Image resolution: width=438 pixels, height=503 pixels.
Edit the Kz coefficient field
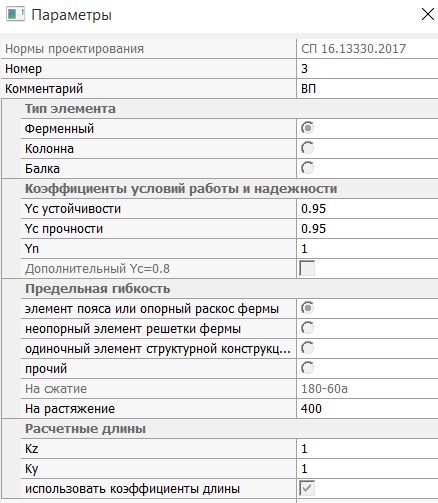tap(367, 449)
